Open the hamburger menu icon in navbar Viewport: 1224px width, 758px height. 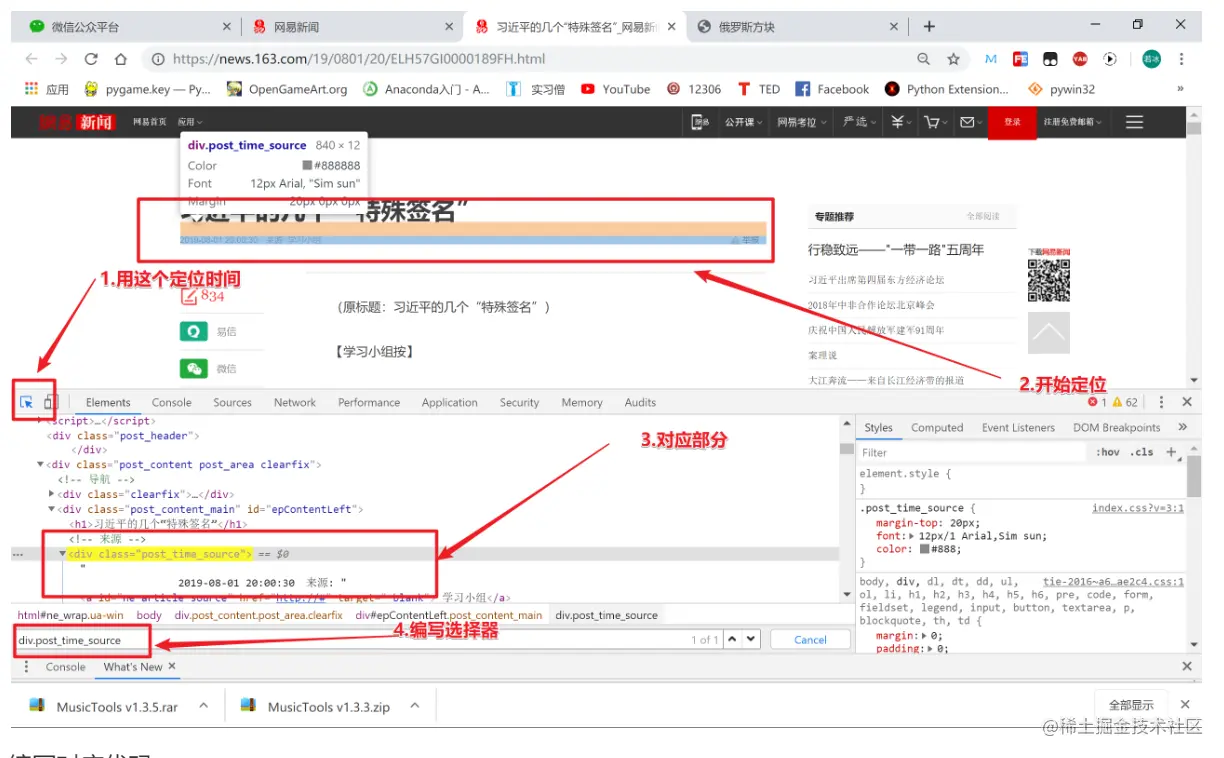[1134, 121]
